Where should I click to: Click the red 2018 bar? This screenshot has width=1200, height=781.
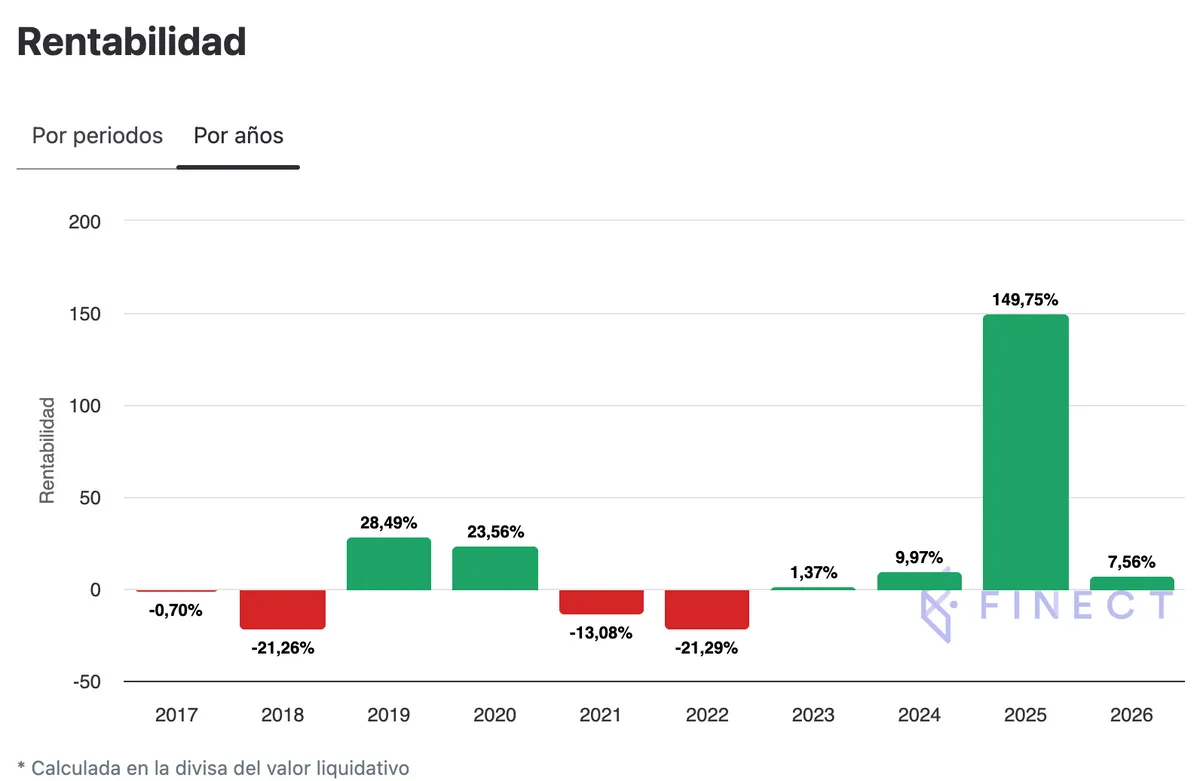point(283,609)
